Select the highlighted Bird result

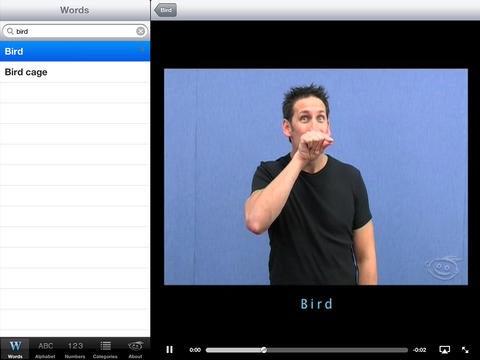click(75, 51)
